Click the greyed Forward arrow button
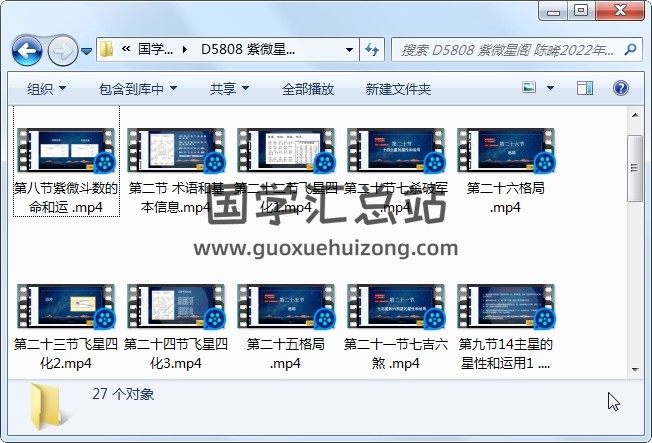The image size is (652, 443). click(63, 51)
